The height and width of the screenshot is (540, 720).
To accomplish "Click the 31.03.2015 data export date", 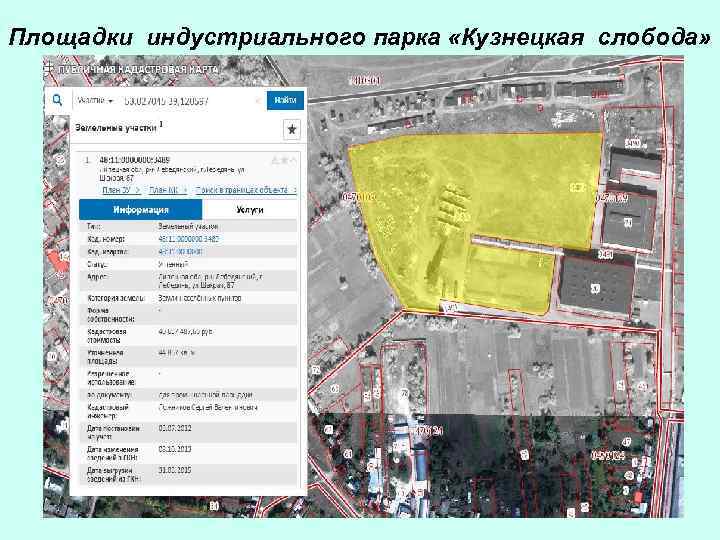I will [x=175, y=470].
